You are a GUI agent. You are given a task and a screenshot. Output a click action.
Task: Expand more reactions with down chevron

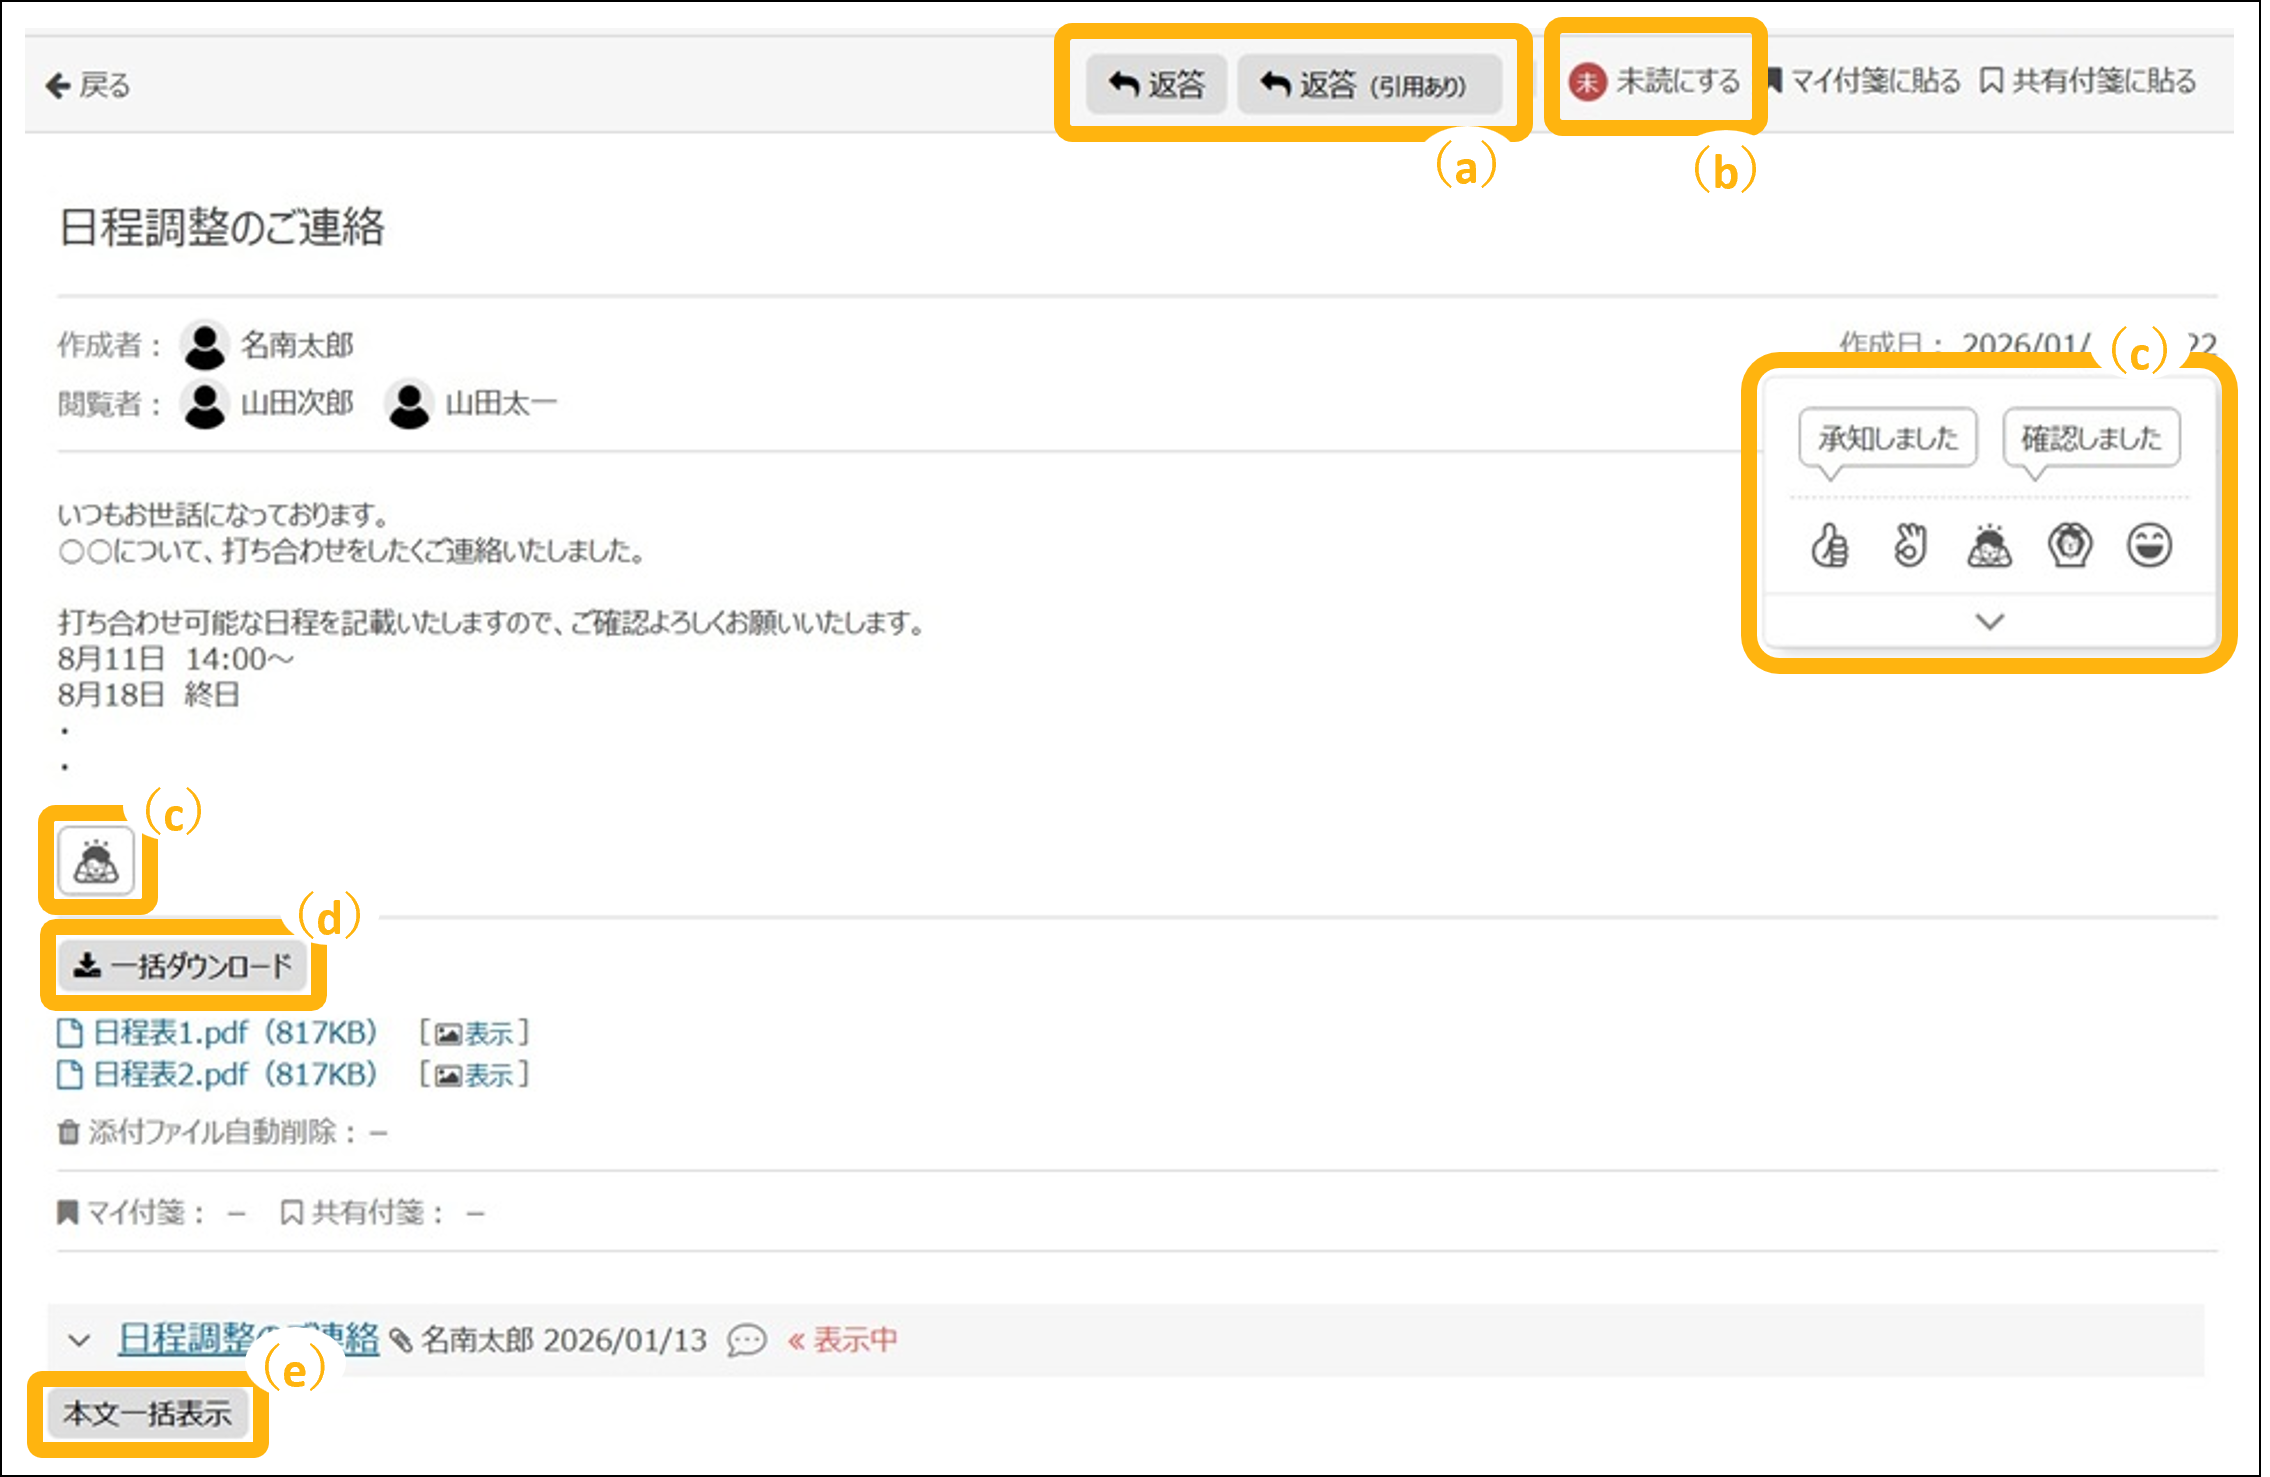1990,622
